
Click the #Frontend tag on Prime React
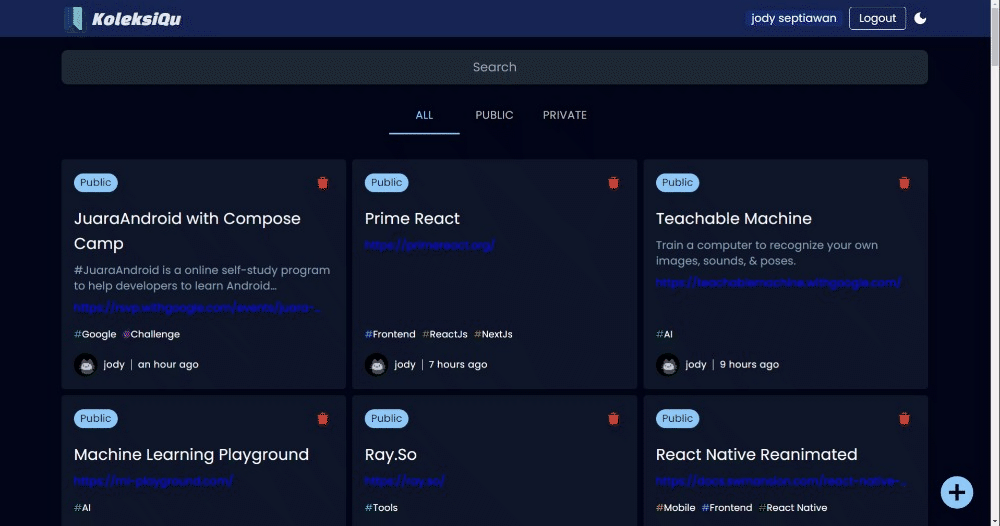coord(390,335)
